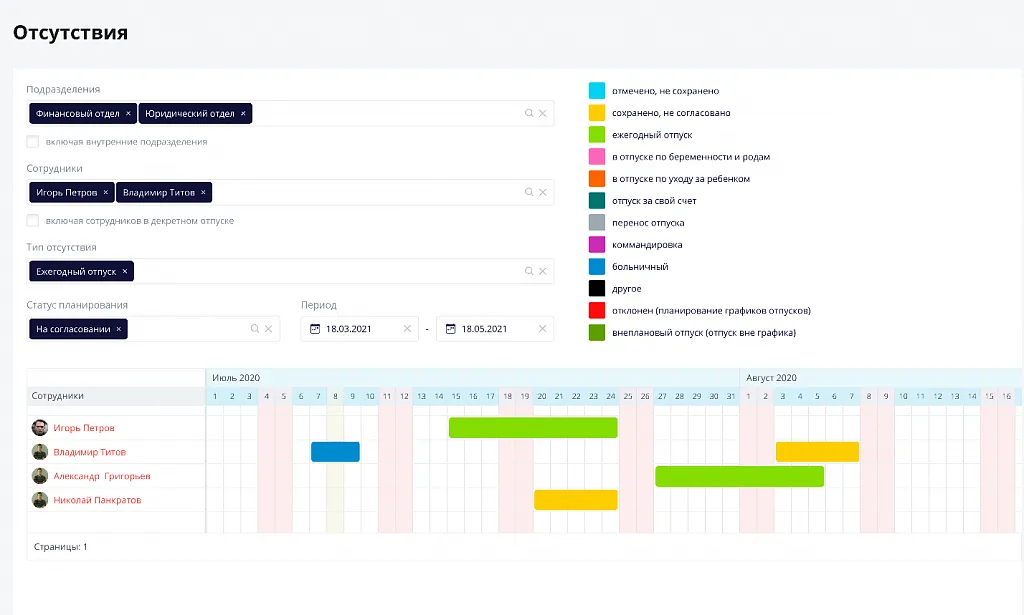Enable включая внутренние подразделения checkbox
1024x615 pixels.
(x=33, y=142)
